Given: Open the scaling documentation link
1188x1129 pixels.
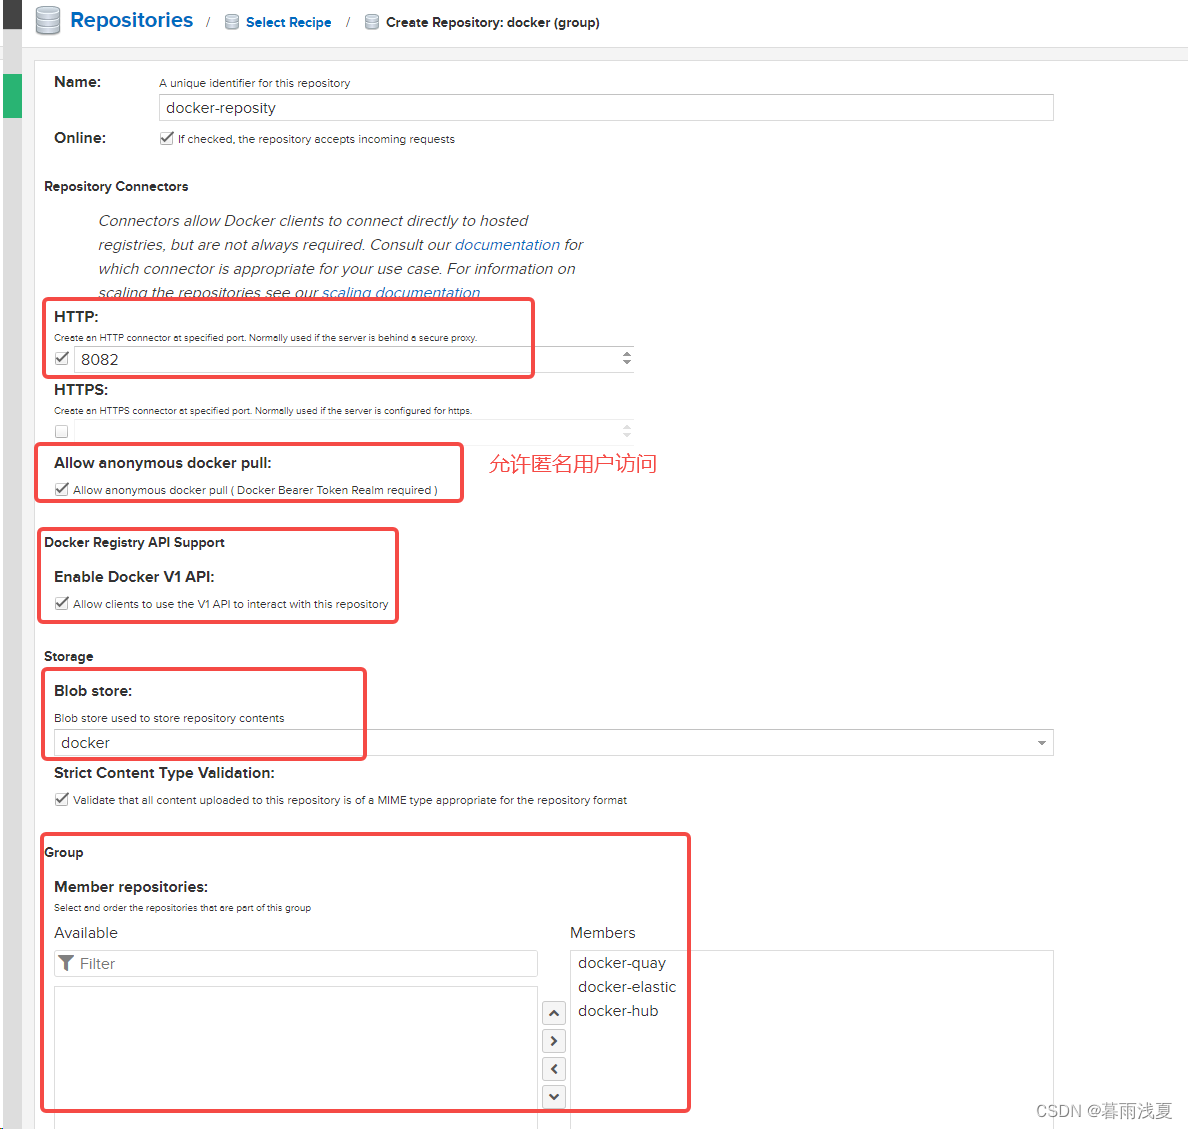Looking at the screenshot, I should [400, 293].
